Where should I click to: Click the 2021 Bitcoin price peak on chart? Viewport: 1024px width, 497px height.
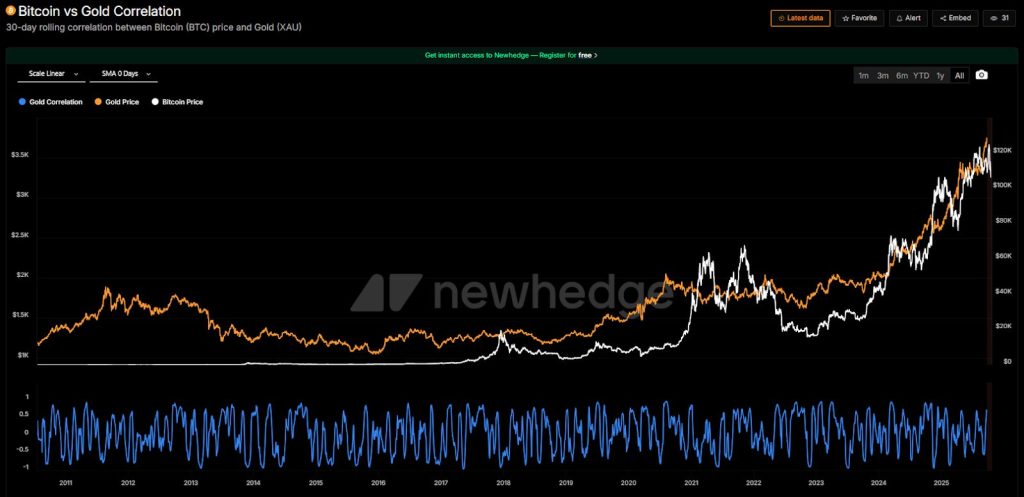(742, 247)
